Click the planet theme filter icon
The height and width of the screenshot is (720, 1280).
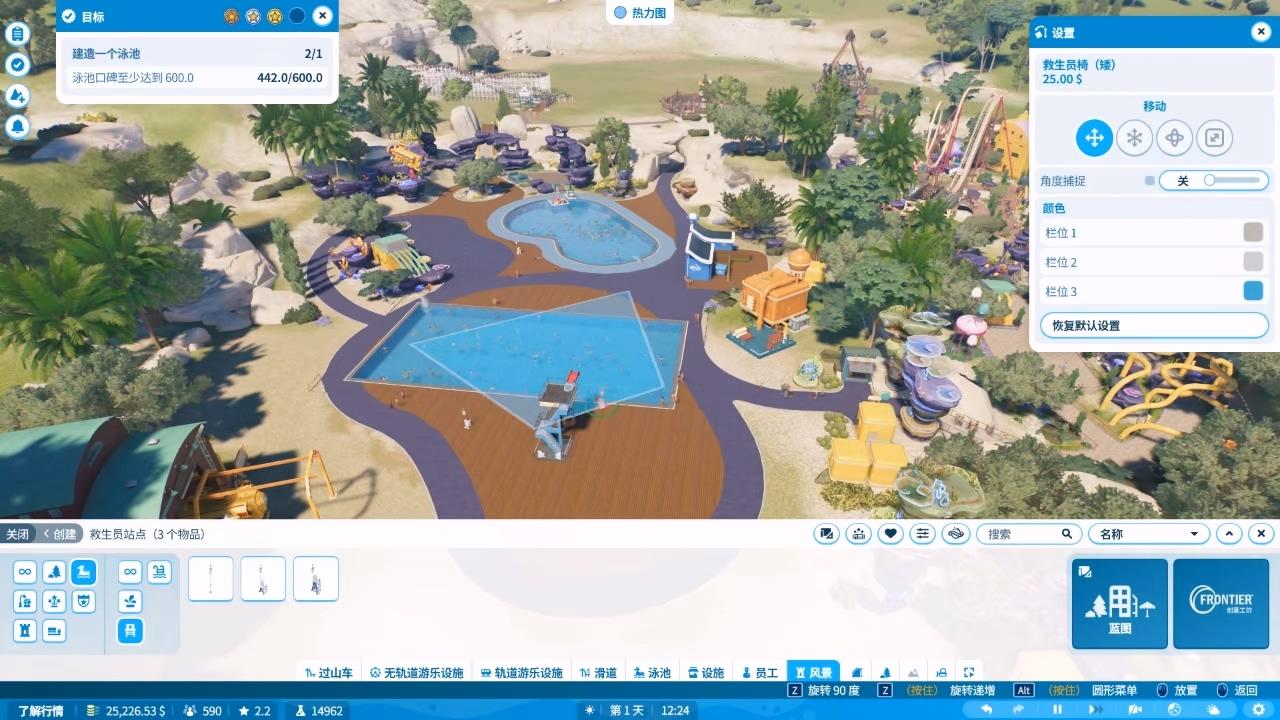point(955,534)
